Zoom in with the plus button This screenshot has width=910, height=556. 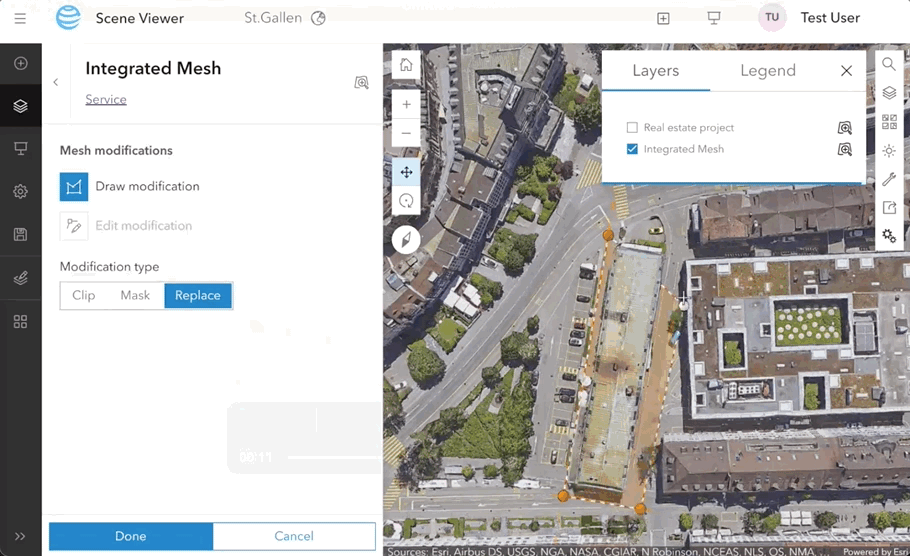(406, 104)
